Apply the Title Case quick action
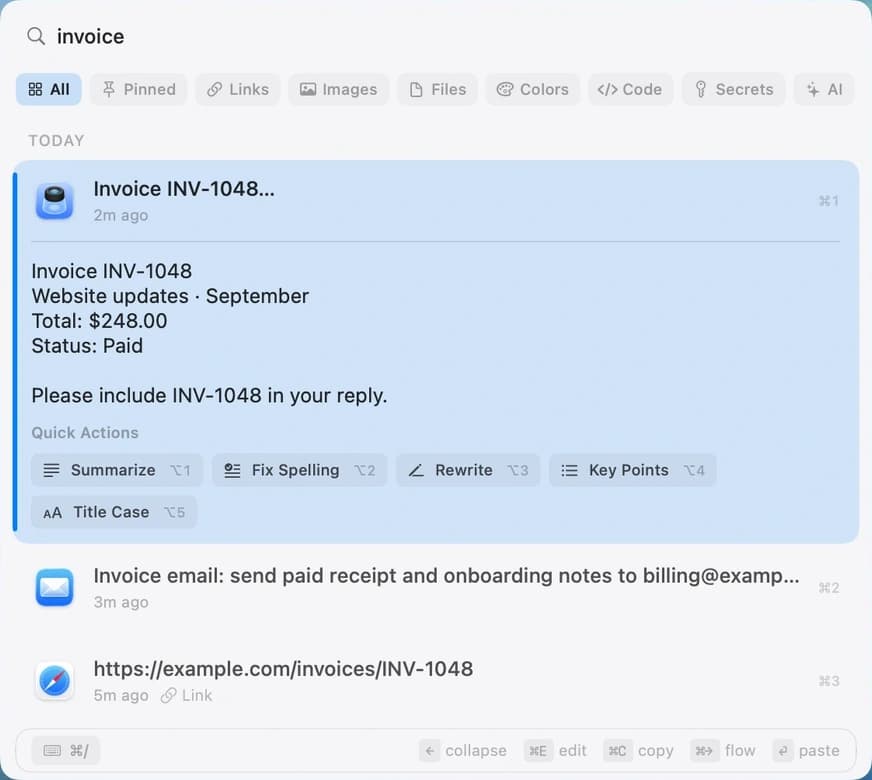 pos(113,512)
